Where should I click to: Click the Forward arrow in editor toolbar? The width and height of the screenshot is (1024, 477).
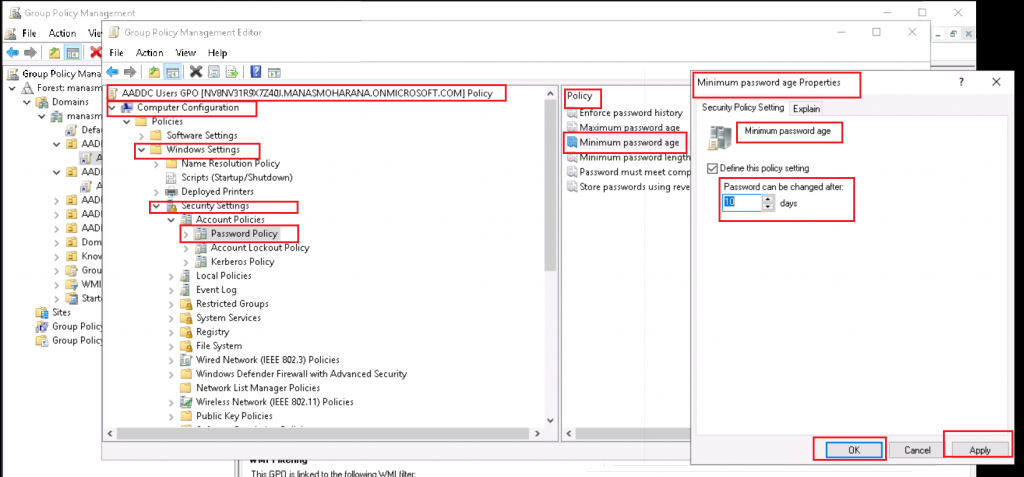point(131,72)
